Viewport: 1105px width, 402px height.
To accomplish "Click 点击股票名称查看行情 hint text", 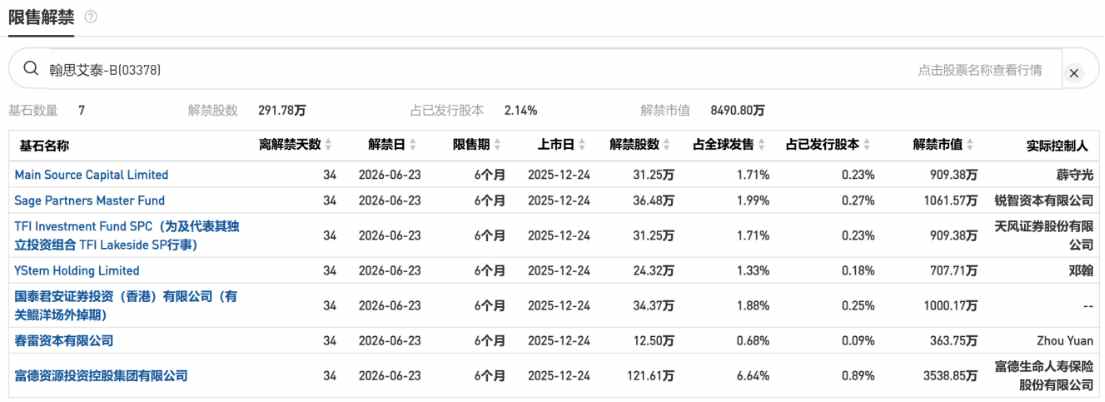I will pos(980,70).
